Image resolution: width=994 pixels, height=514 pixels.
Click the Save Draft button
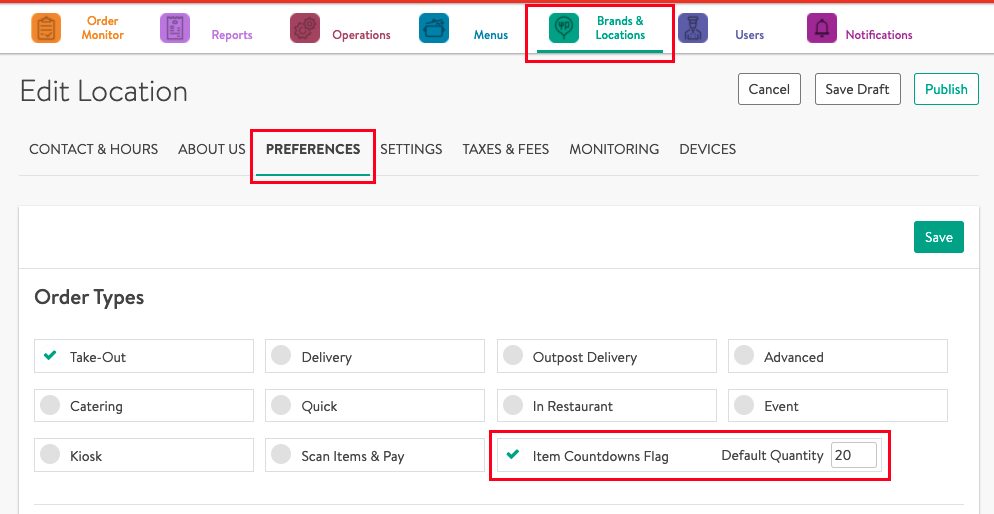pos(857,89)
